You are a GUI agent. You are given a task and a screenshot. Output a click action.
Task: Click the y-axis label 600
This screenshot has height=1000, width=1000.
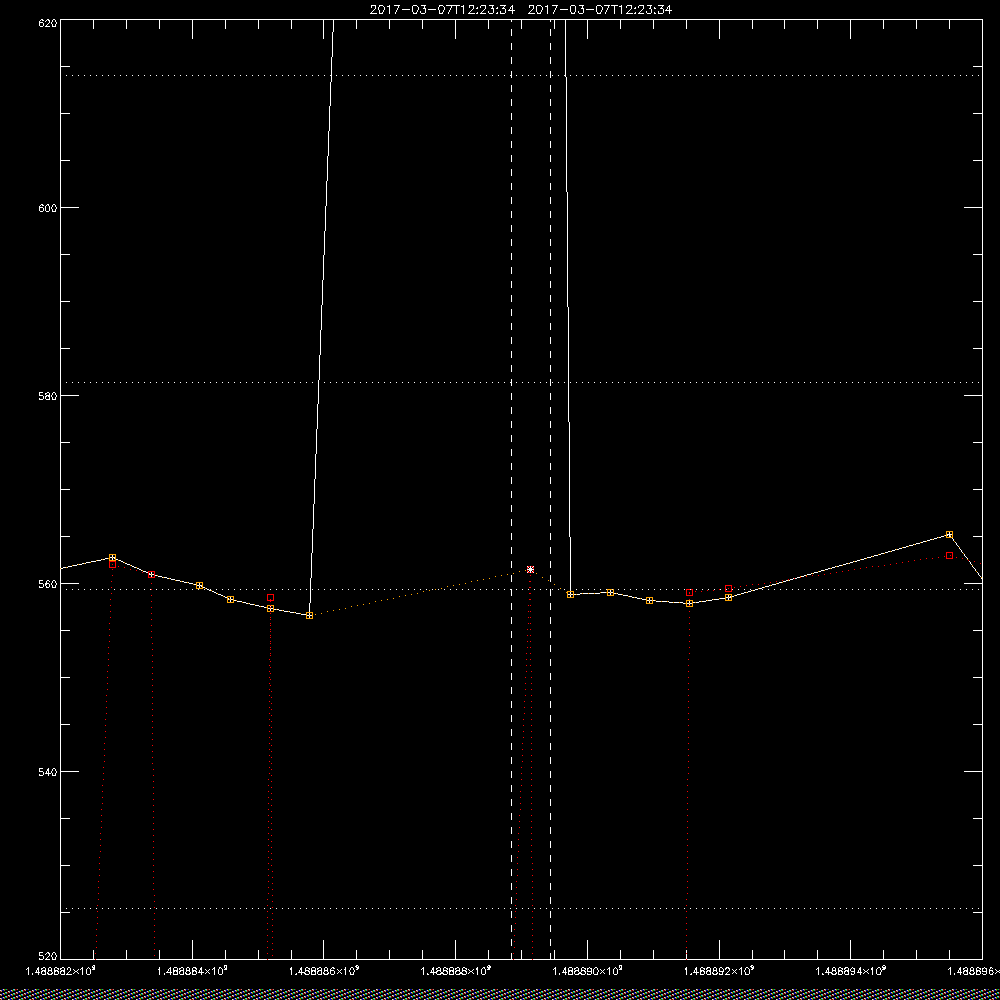coord(48,208)
